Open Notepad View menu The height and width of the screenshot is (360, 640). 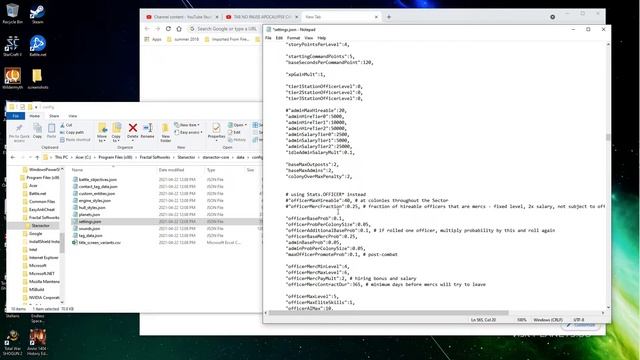[309, 38]
